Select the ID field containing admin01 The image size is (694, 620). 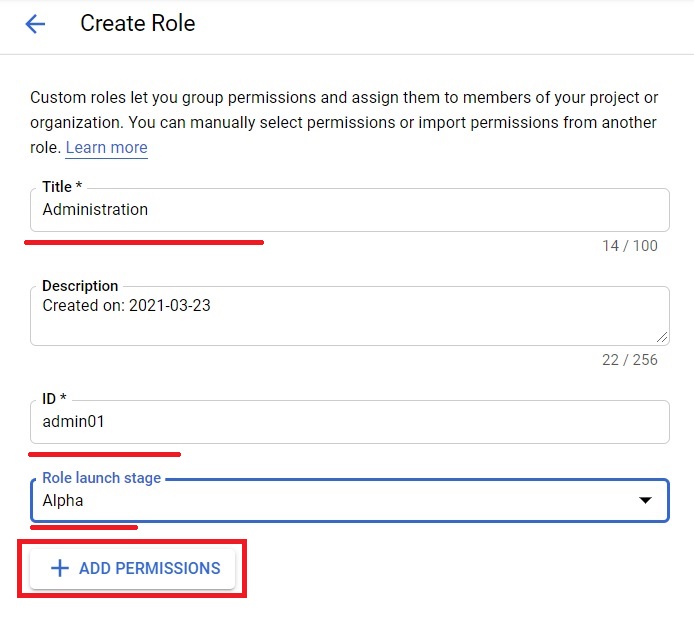click(x=350, y=422)
